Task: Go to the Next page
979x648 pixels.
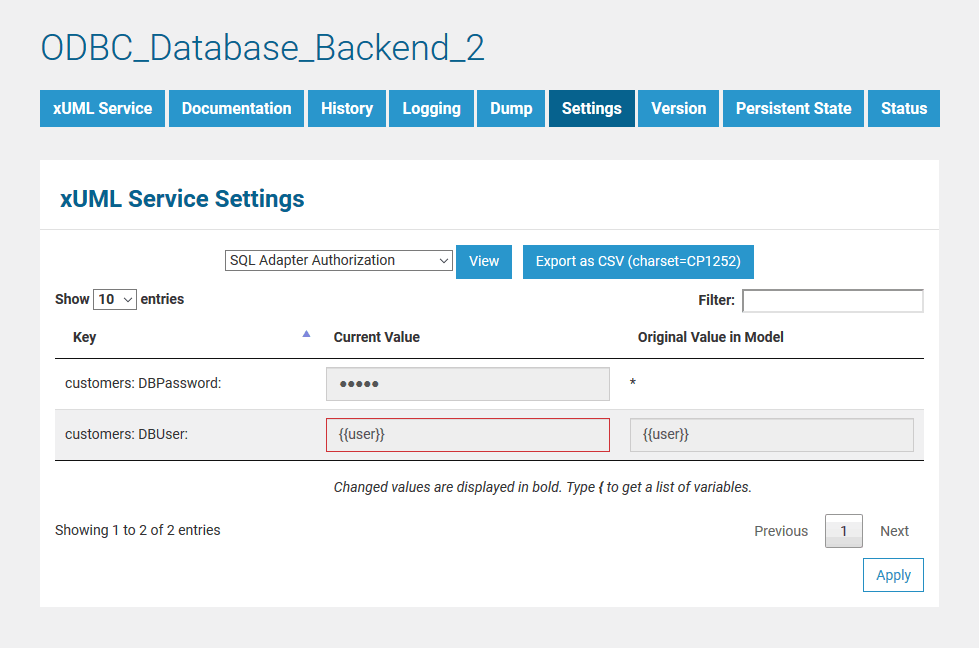Action: pos(894,531)
